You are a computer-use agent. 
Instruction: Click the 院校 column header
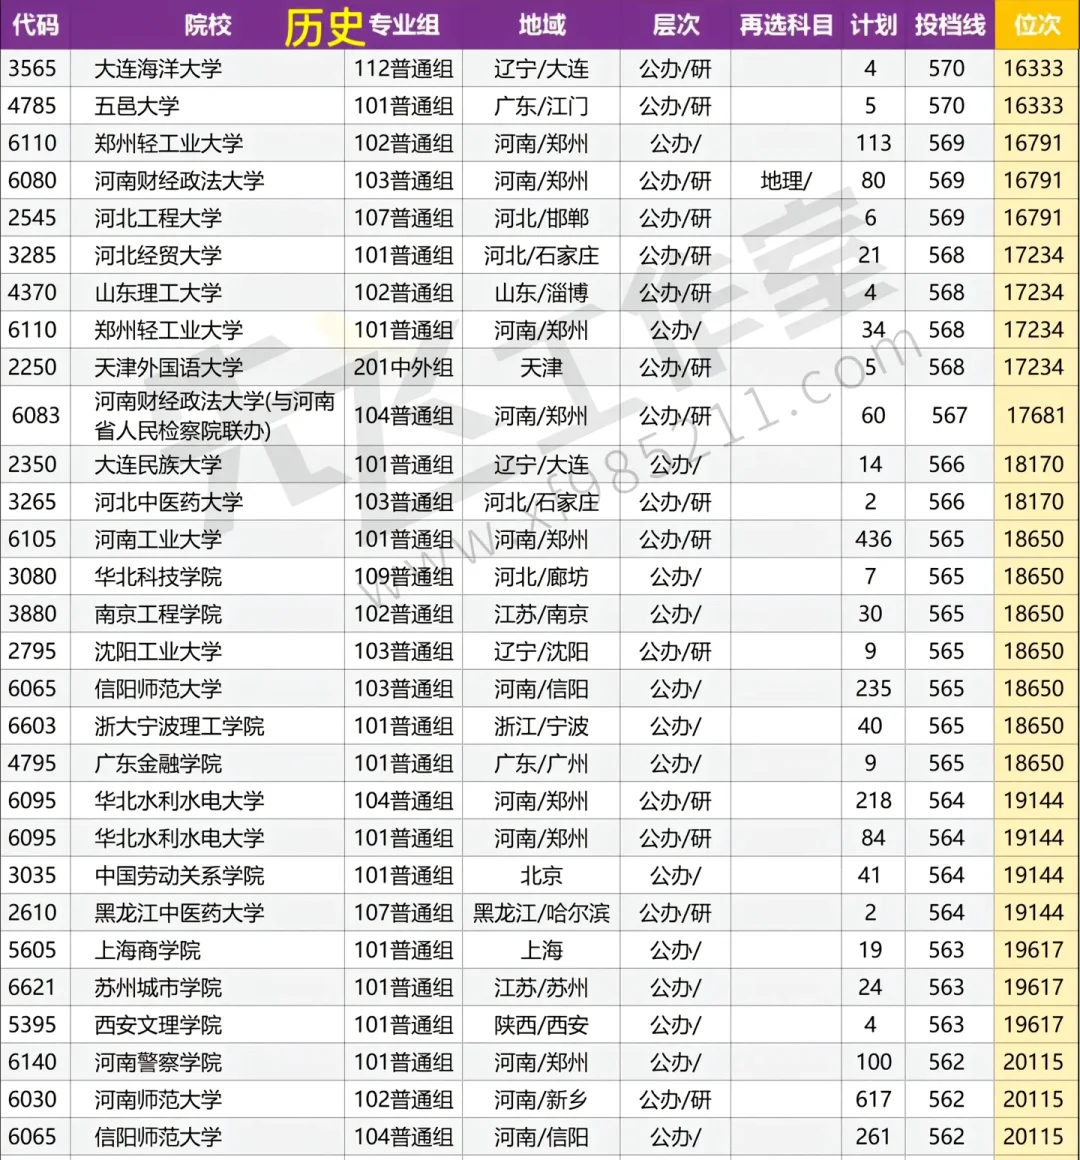(x=205, y=25)
